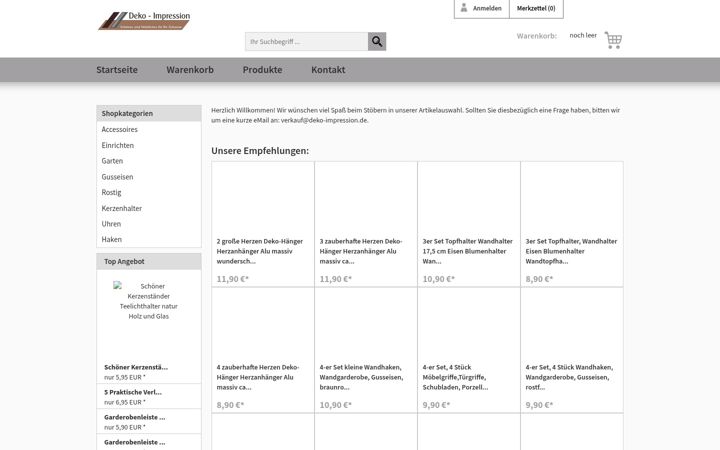This screenshot has height=450, width=720.
Task: Open Anmelden login link
Action: tap(487, 8)
